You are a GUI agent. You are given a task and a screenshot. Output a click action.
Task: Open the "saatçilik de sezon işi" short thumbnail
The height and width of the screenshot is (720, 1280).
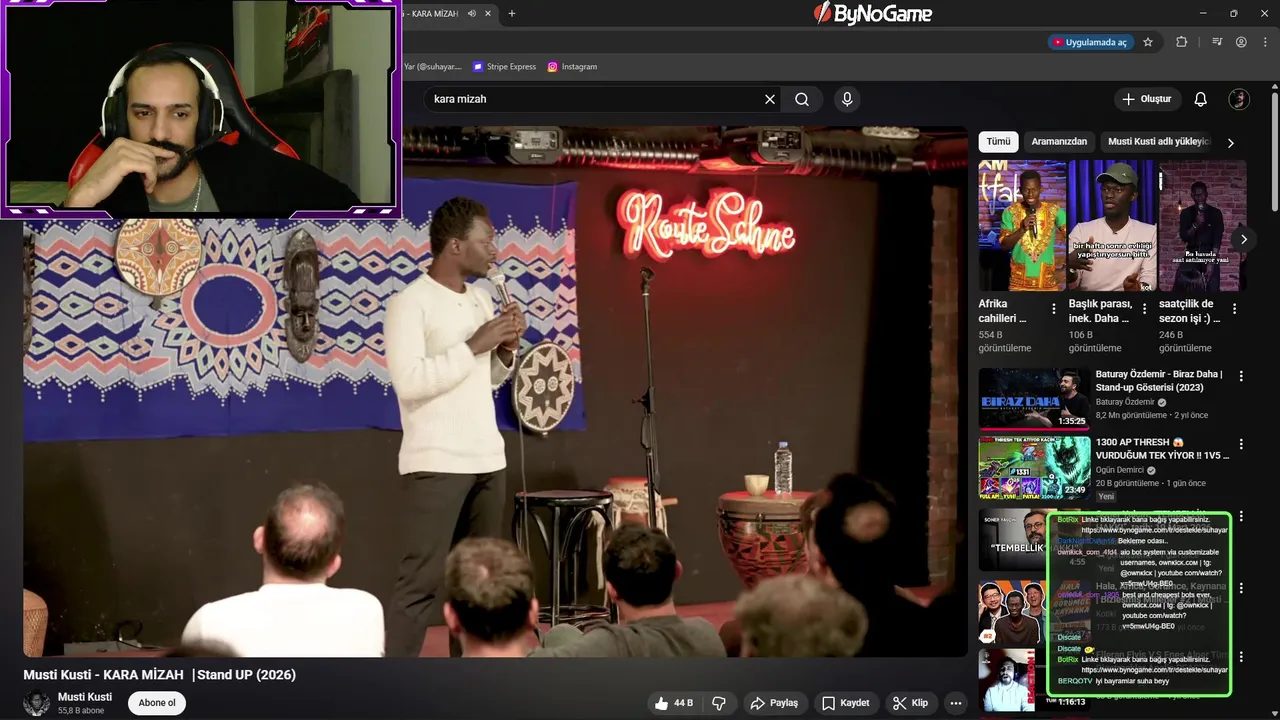click(1202, 226)
